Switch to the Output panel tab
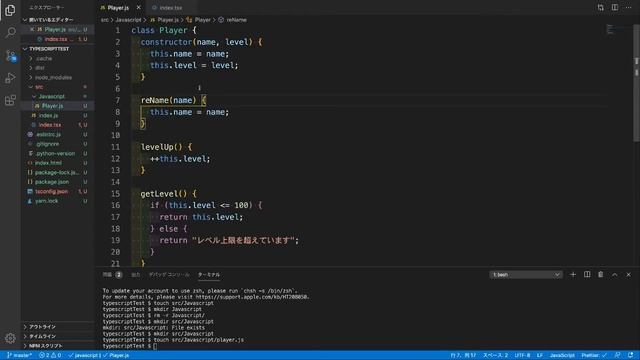The width and height of the screenshot is (640, 360). point(136,275)
